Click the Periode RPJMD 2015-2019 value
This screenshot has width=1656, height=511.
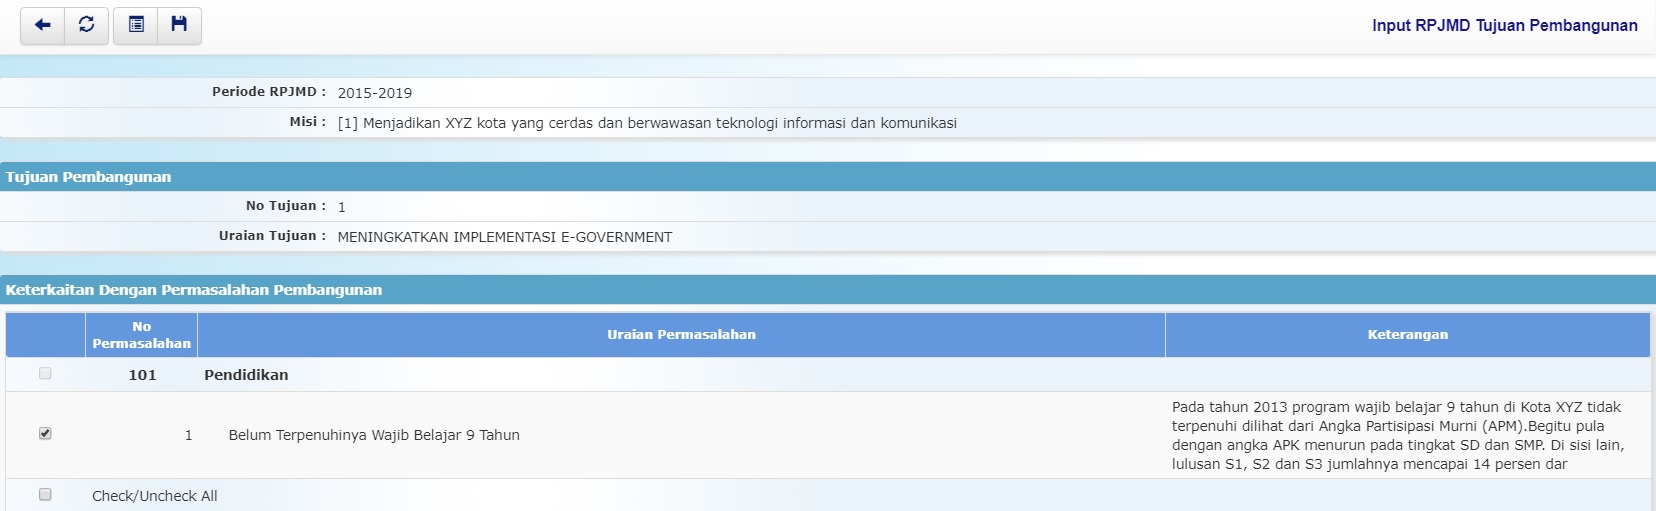(x=375, y=93)
